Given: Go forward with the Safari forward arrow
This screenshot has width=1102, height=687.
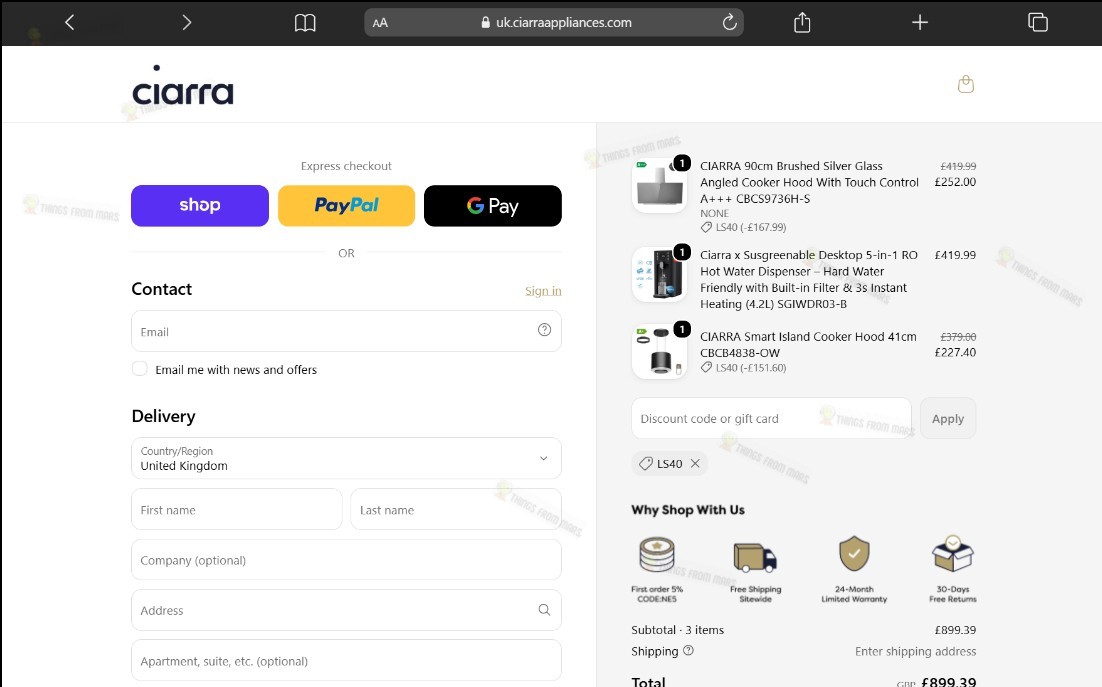Looking at the screenshot, I should 186,22.
